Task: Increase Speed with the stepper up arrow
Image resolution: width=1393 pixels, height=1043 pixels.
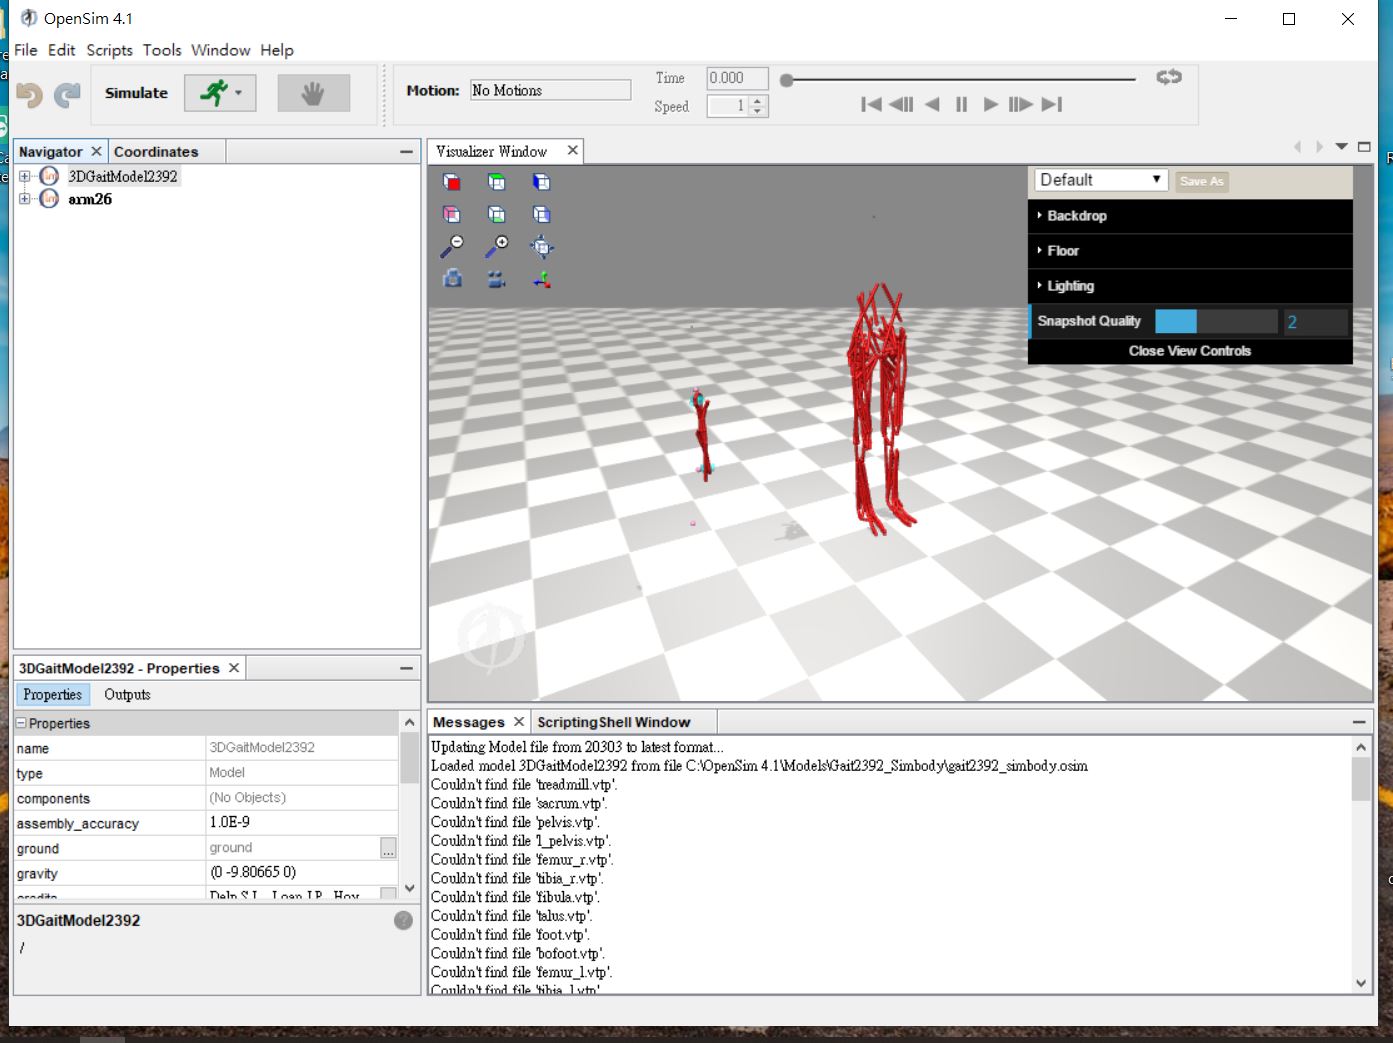Action: coord(759,101)
